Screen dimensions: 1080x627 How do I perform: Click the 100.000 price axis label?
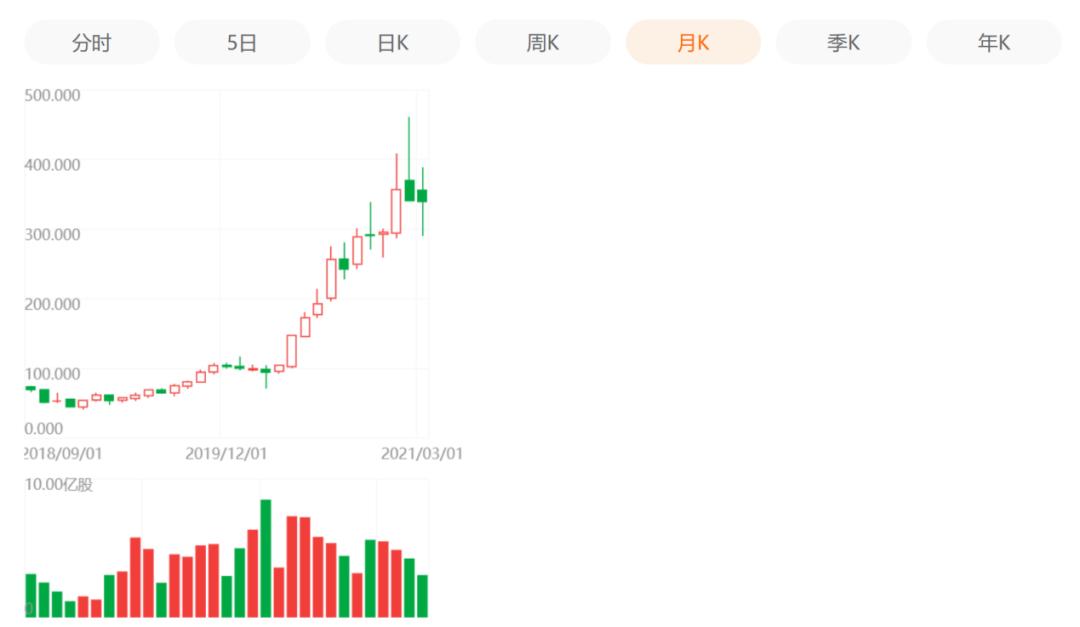point(52,373)
